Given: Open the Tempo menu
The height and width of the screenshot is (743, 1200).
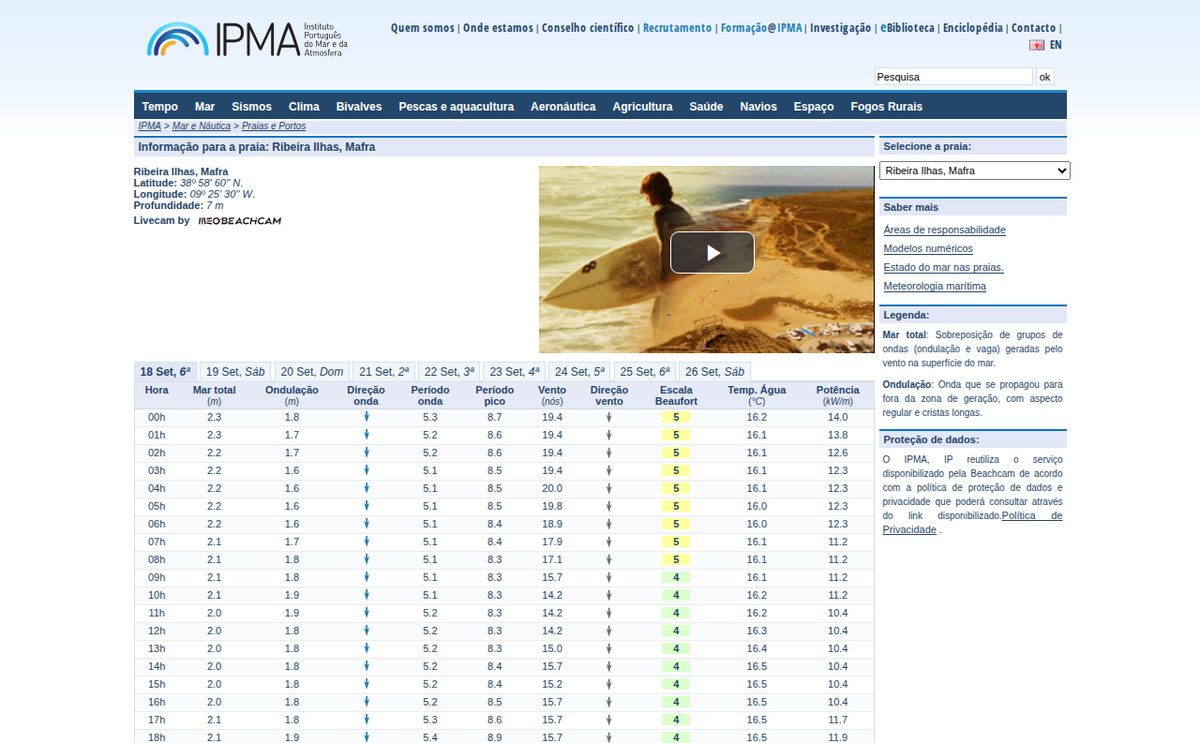Looking at the screenshot, I should (x=160, y=107).
